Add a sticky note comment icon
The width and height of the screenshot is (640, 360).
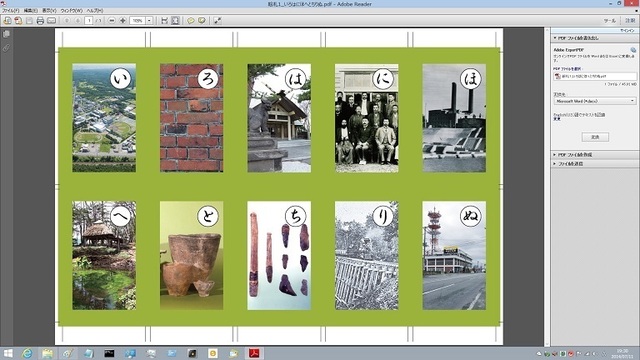[x=191, y=20]
